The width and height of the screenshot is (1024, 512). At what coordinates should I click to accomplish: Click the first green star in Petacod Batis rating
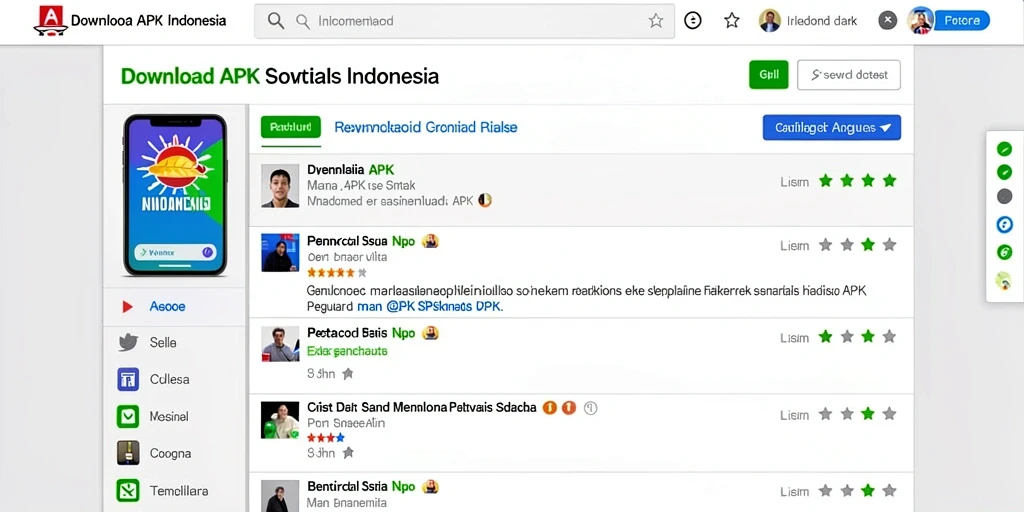(825, 337)
